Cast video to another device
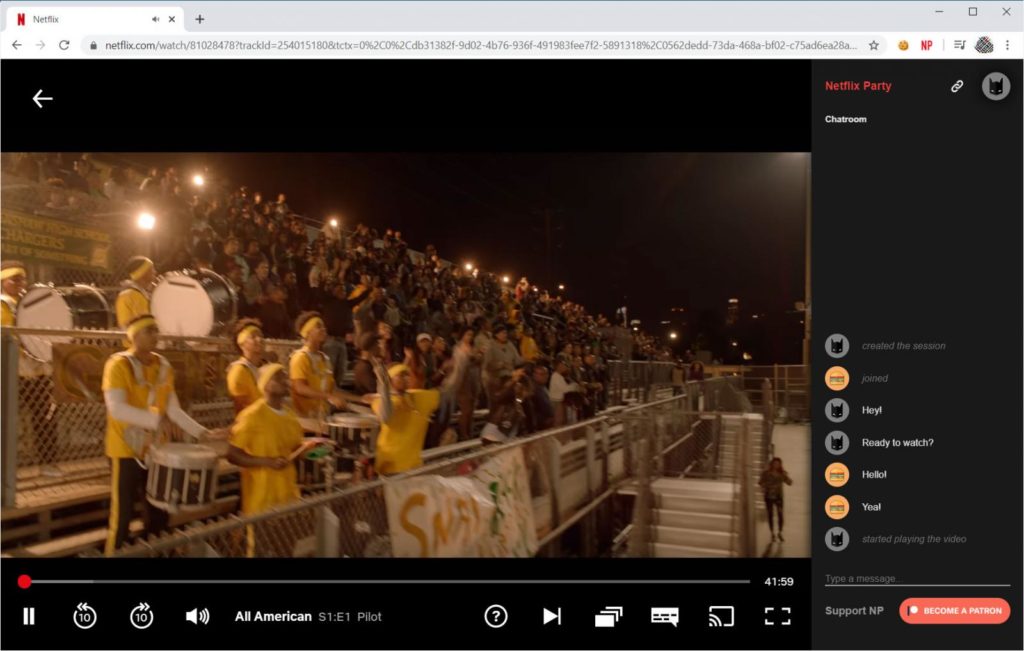The height and width of the screenshot is (651, 1024). pyautogui.click(x=721, y=616)
